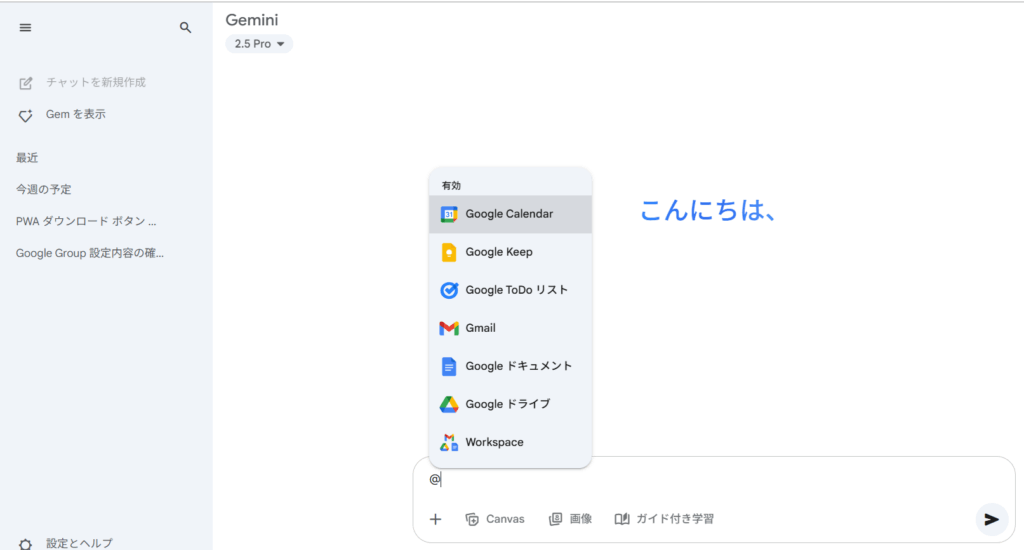Viewport: 1024px width, 550px height.
Task: Select Google ToDo リスト entry
Action: coord(510,290)
